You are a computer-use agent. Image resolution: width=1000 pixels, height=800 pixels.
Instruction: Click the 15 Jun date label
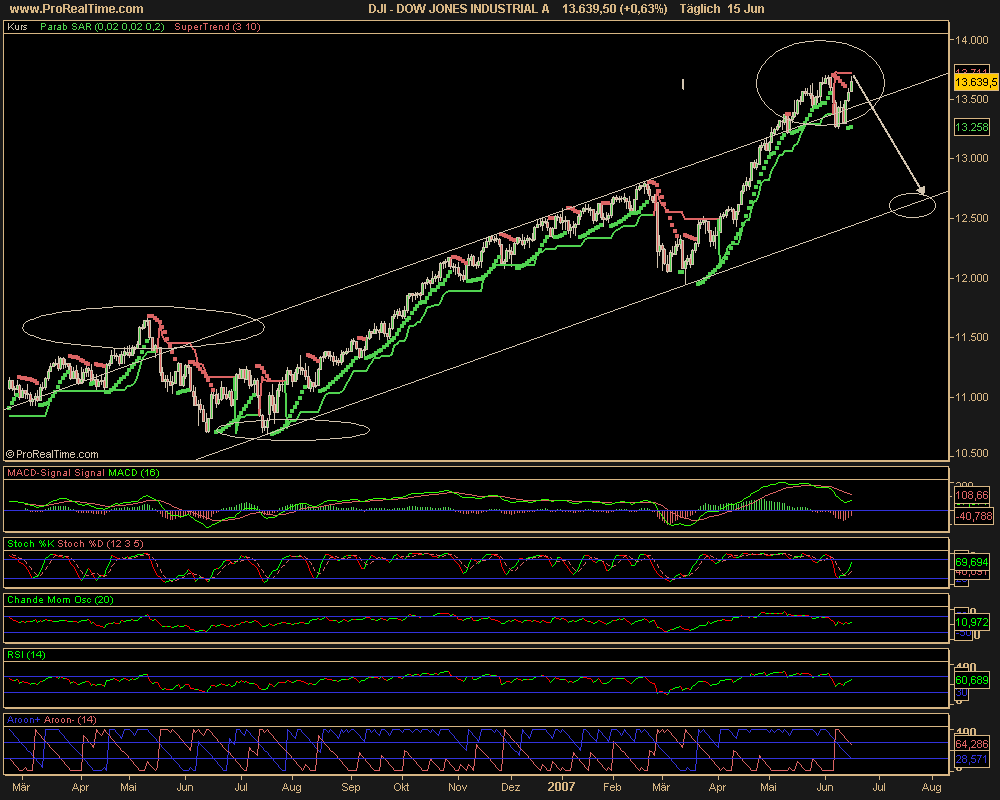coord(746,9)
